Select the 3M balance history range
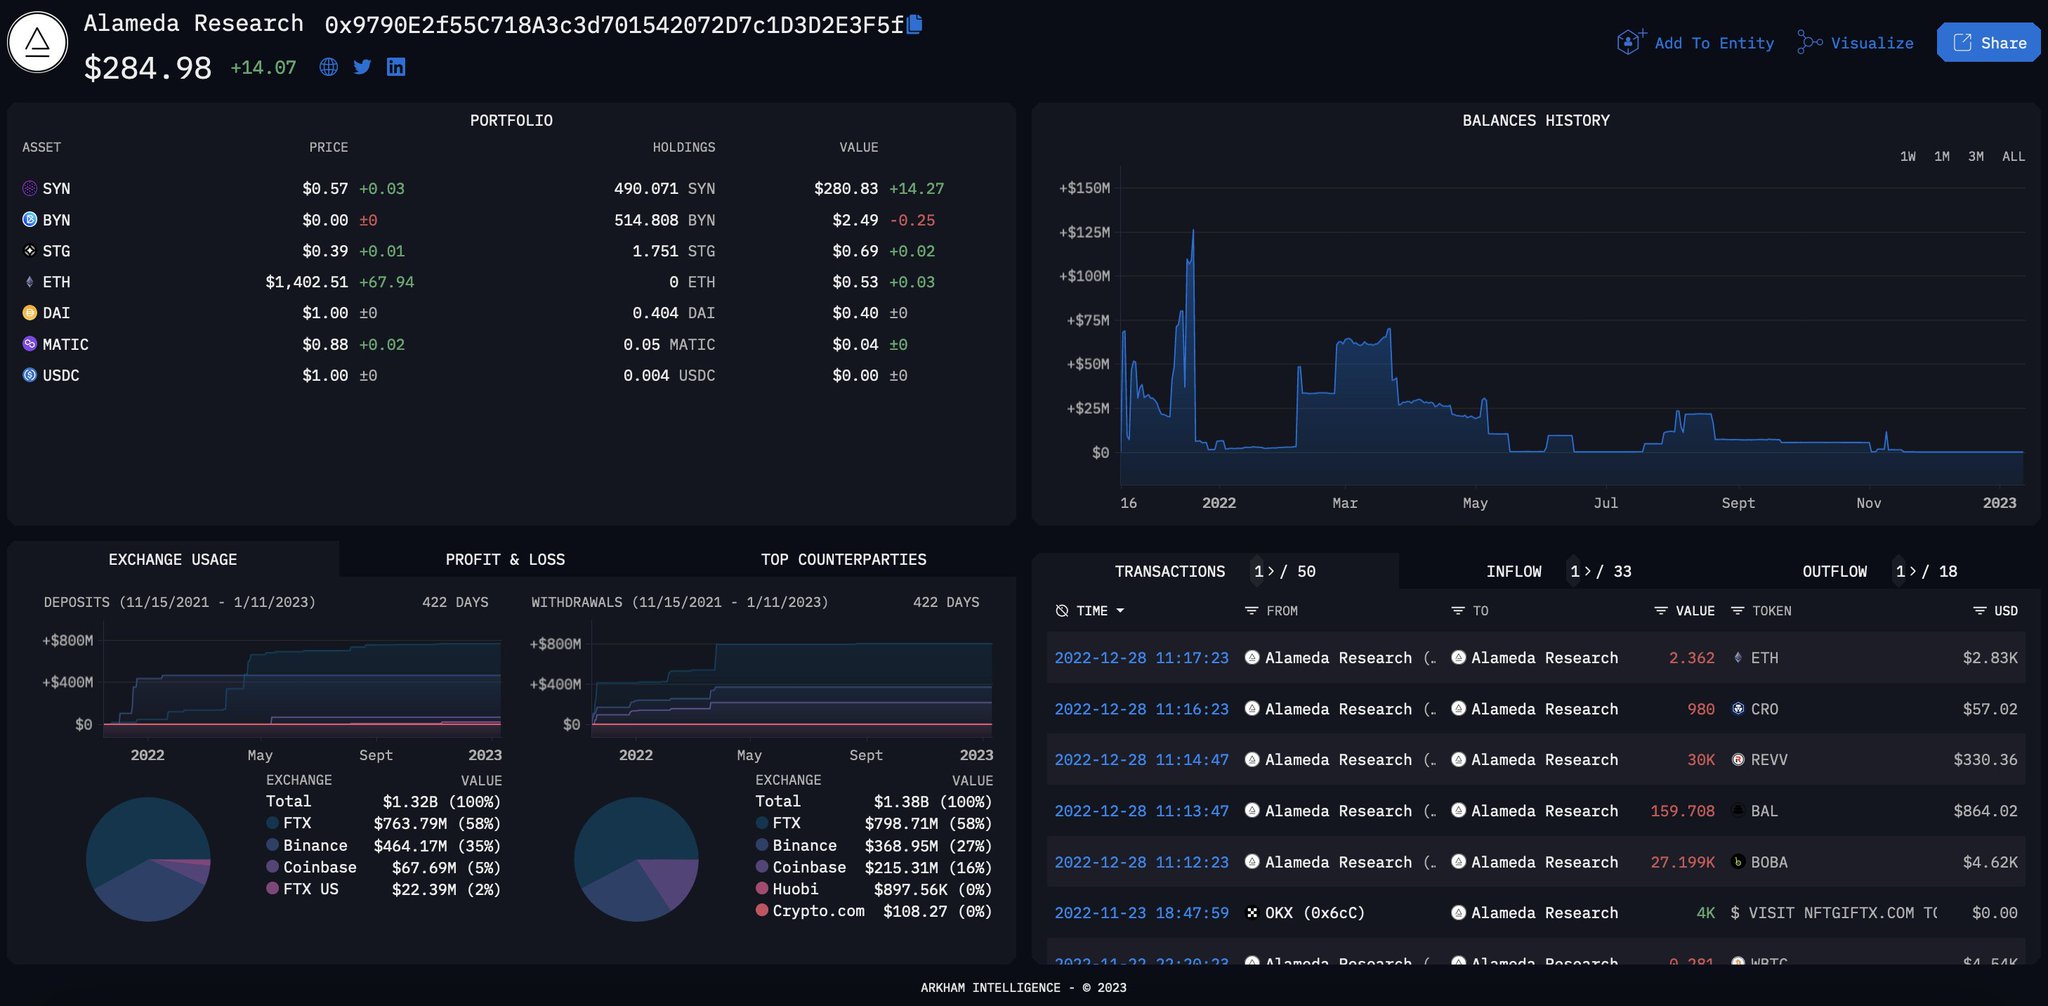 coord(1976,156)
